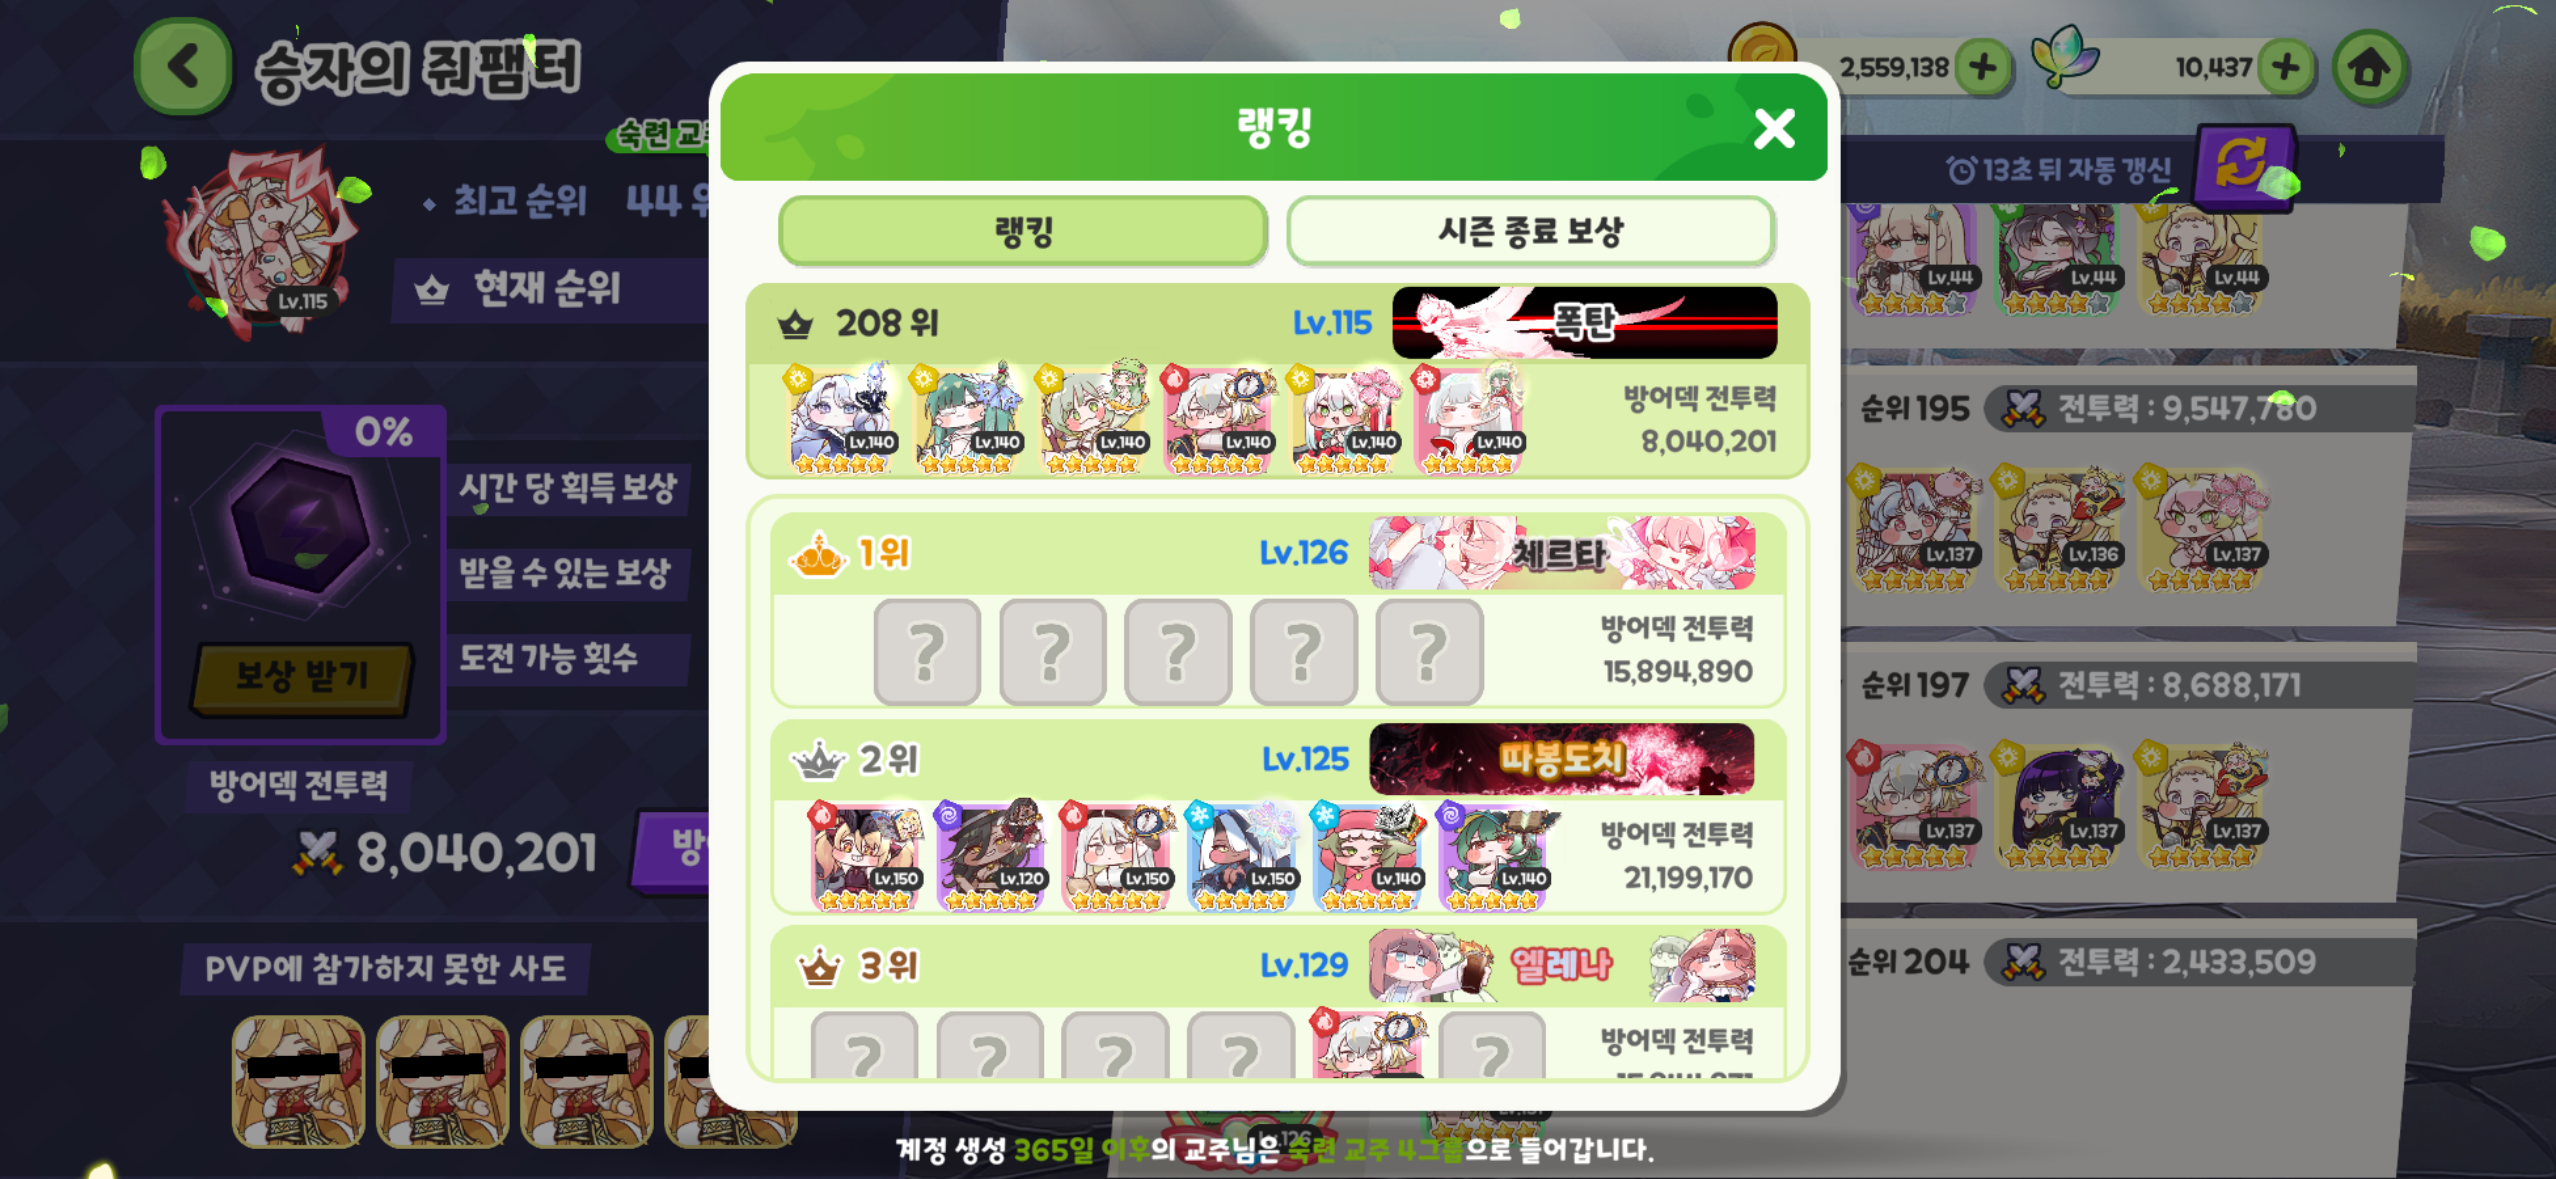
Task: Select the 랭킹 tab
Action: pyautogui.click(x=1023, y=232)
